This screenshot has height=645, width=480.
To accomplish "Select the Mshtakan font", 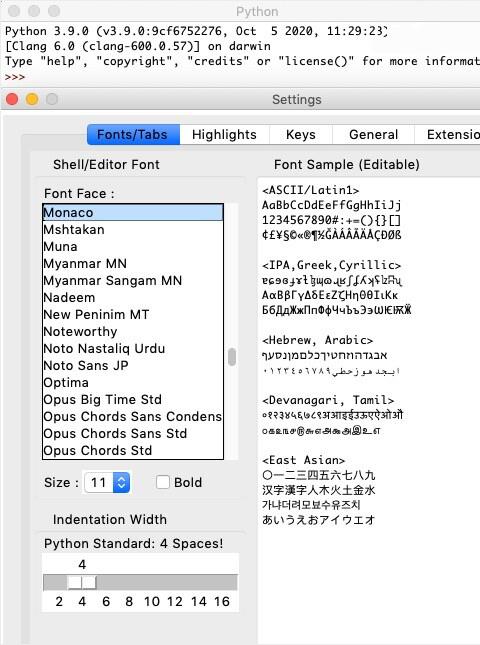I will click(x=133, y=230).
